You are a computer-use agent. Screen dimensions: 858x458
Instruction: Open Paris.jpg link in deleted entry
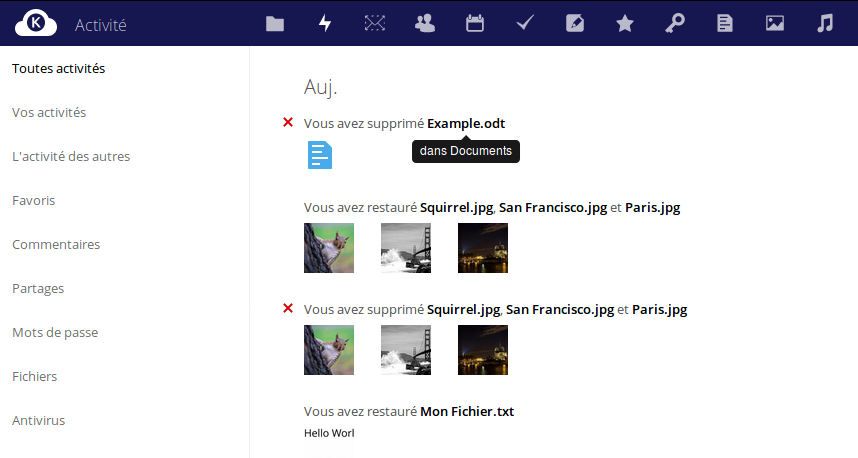[x=659, y=310]
